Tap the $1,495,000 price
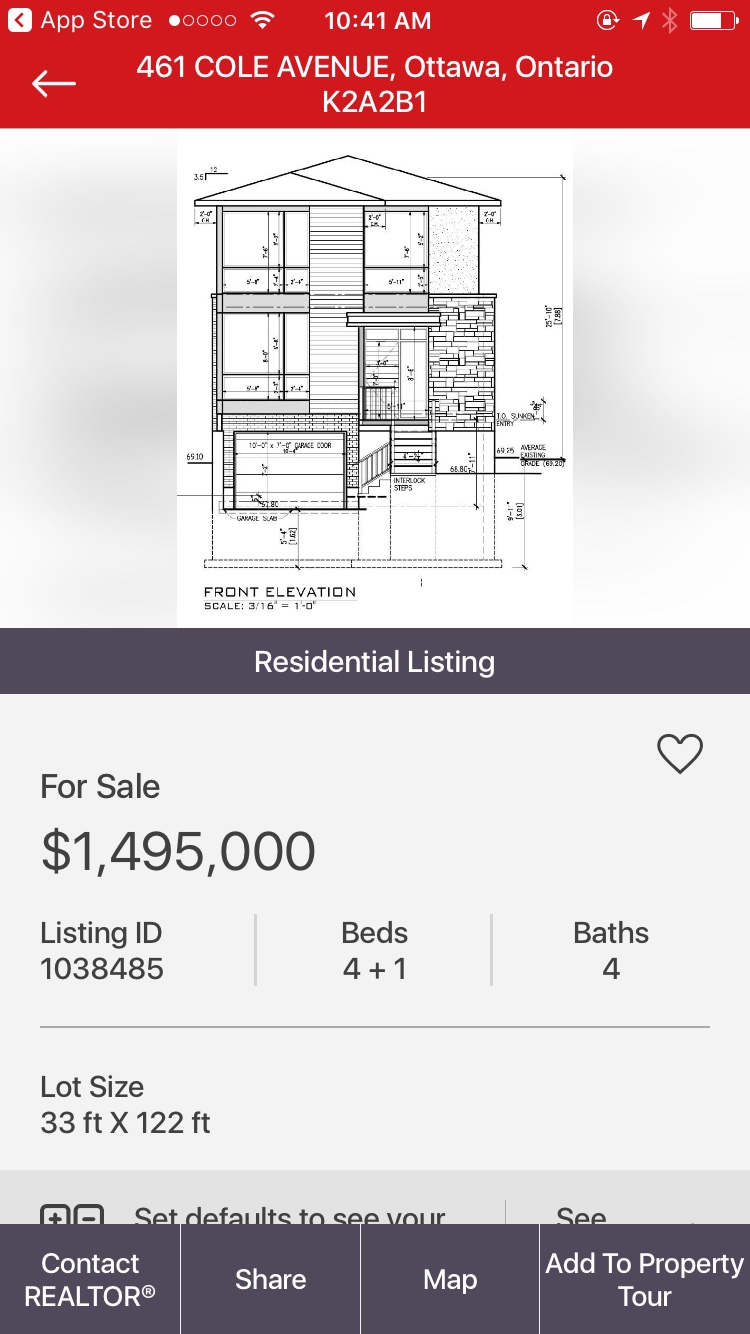This screenshot has height=1334, width=750. tap(178, 851)
